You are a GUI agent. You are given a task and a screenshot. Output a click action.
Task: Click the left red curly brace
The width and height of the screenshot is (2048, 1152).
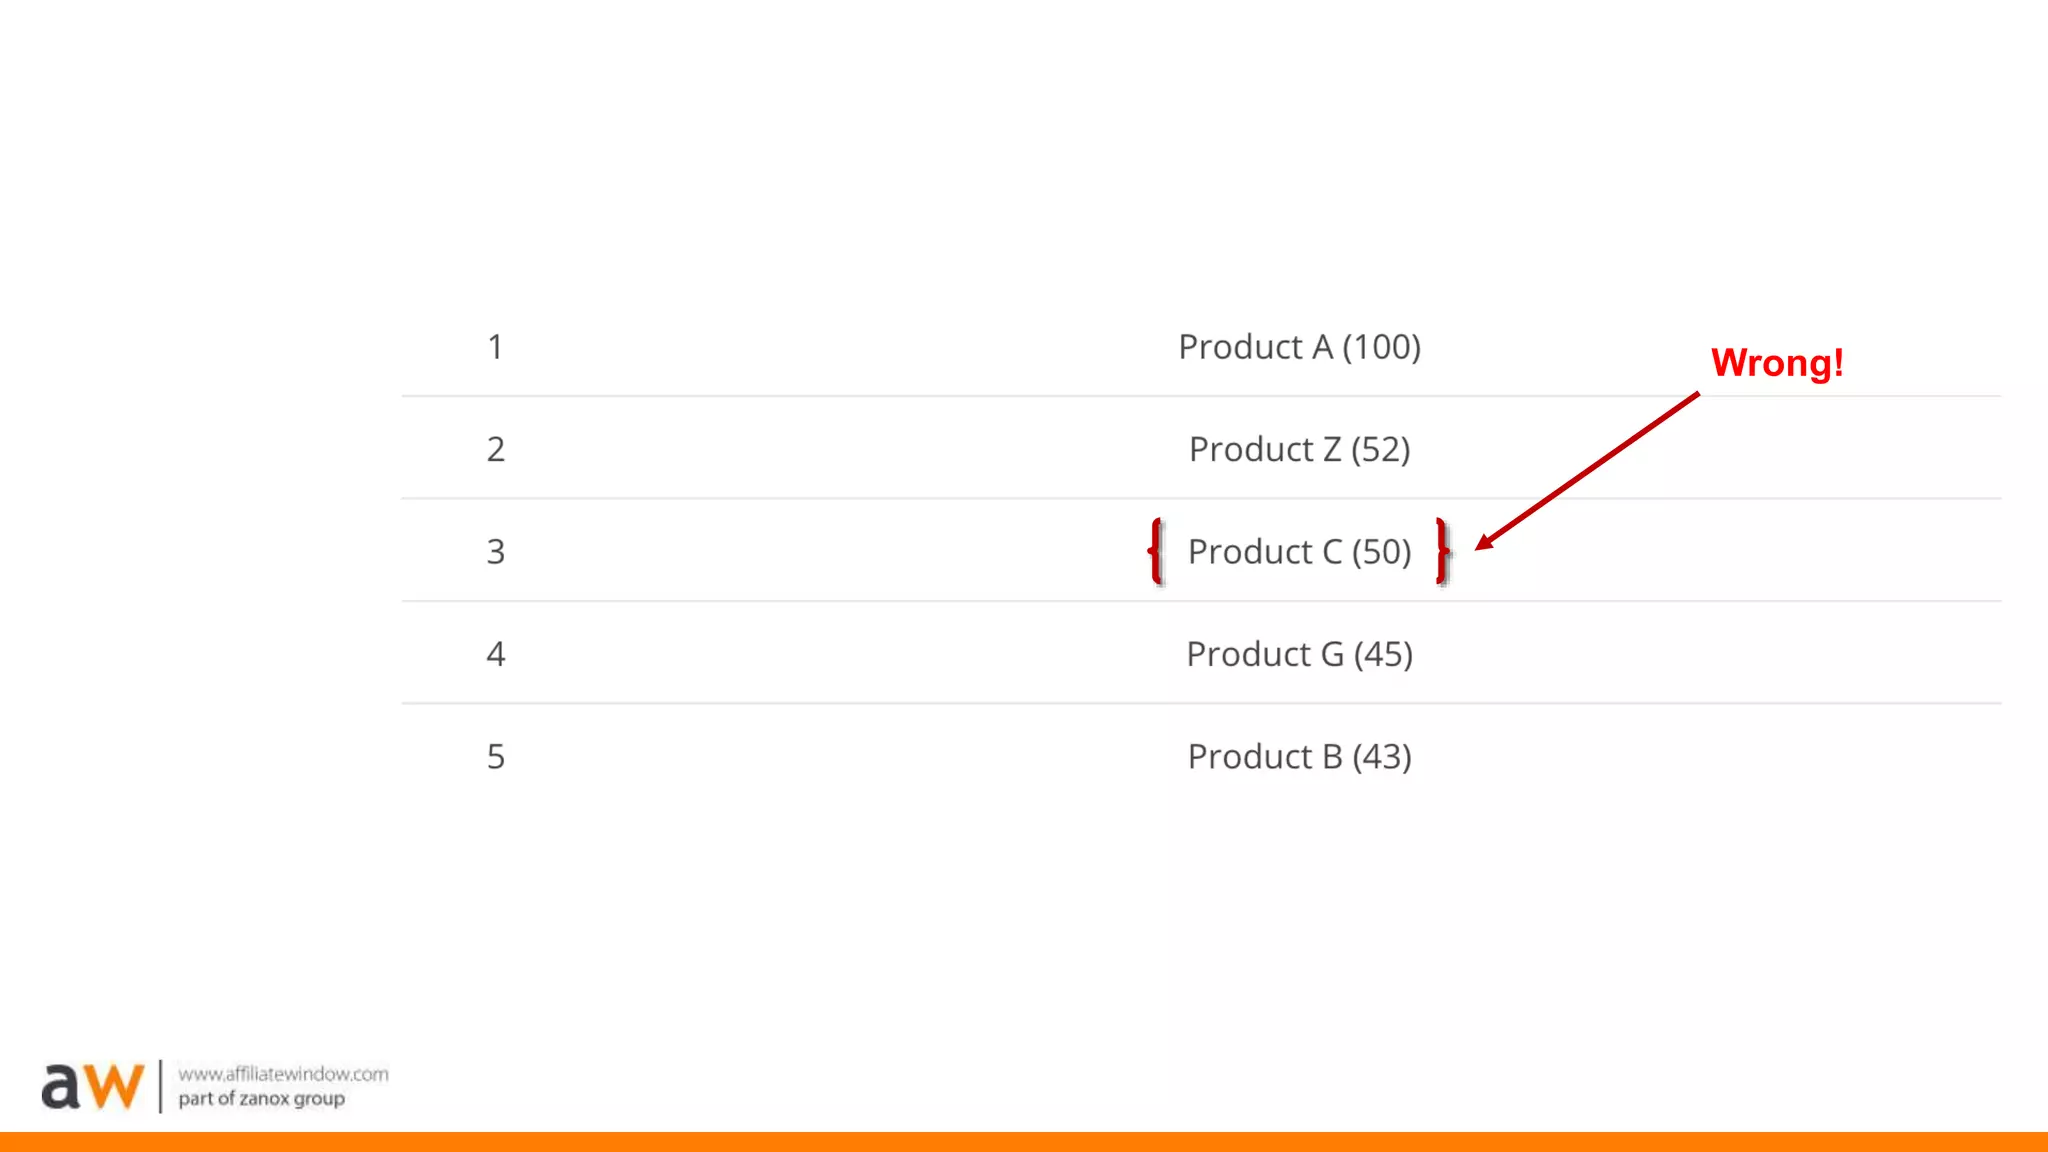(1156, 551)
